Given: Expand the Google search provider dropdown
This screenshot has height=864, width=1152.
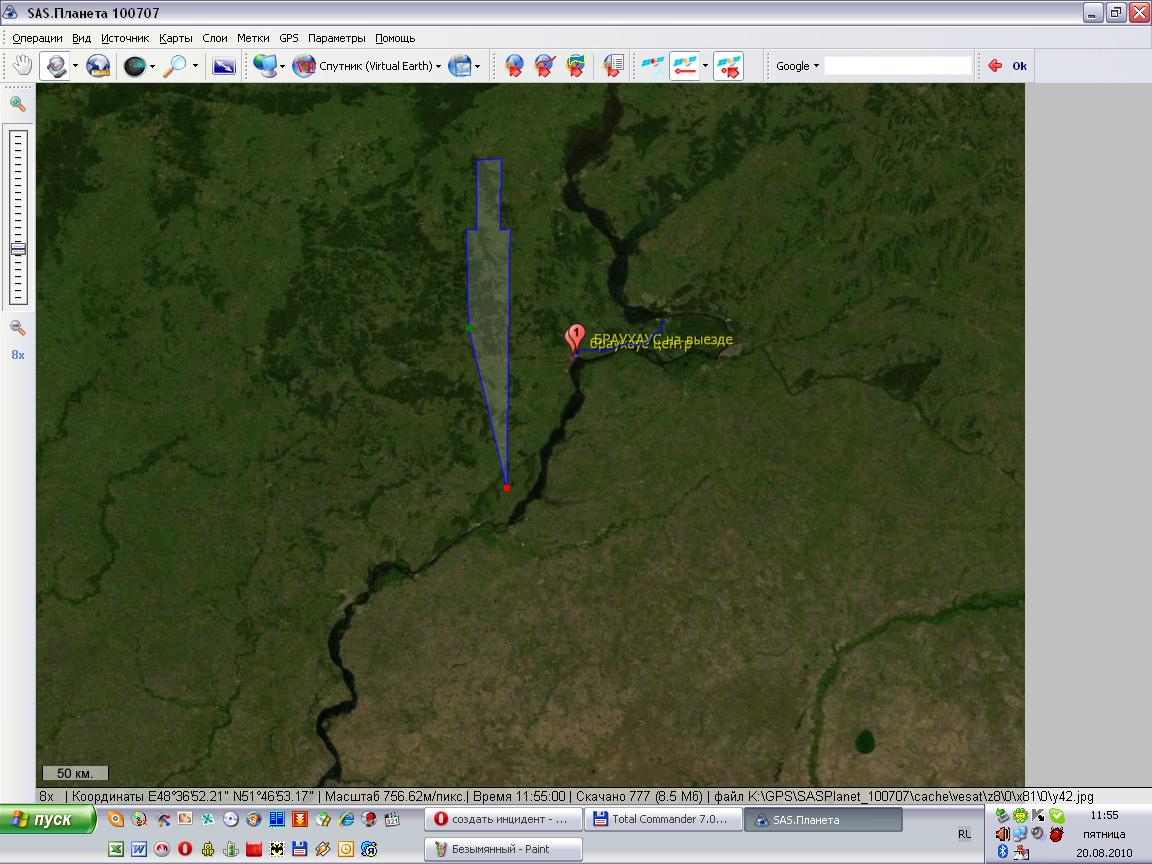Looking at the screenshot, I should coord(797,66).
